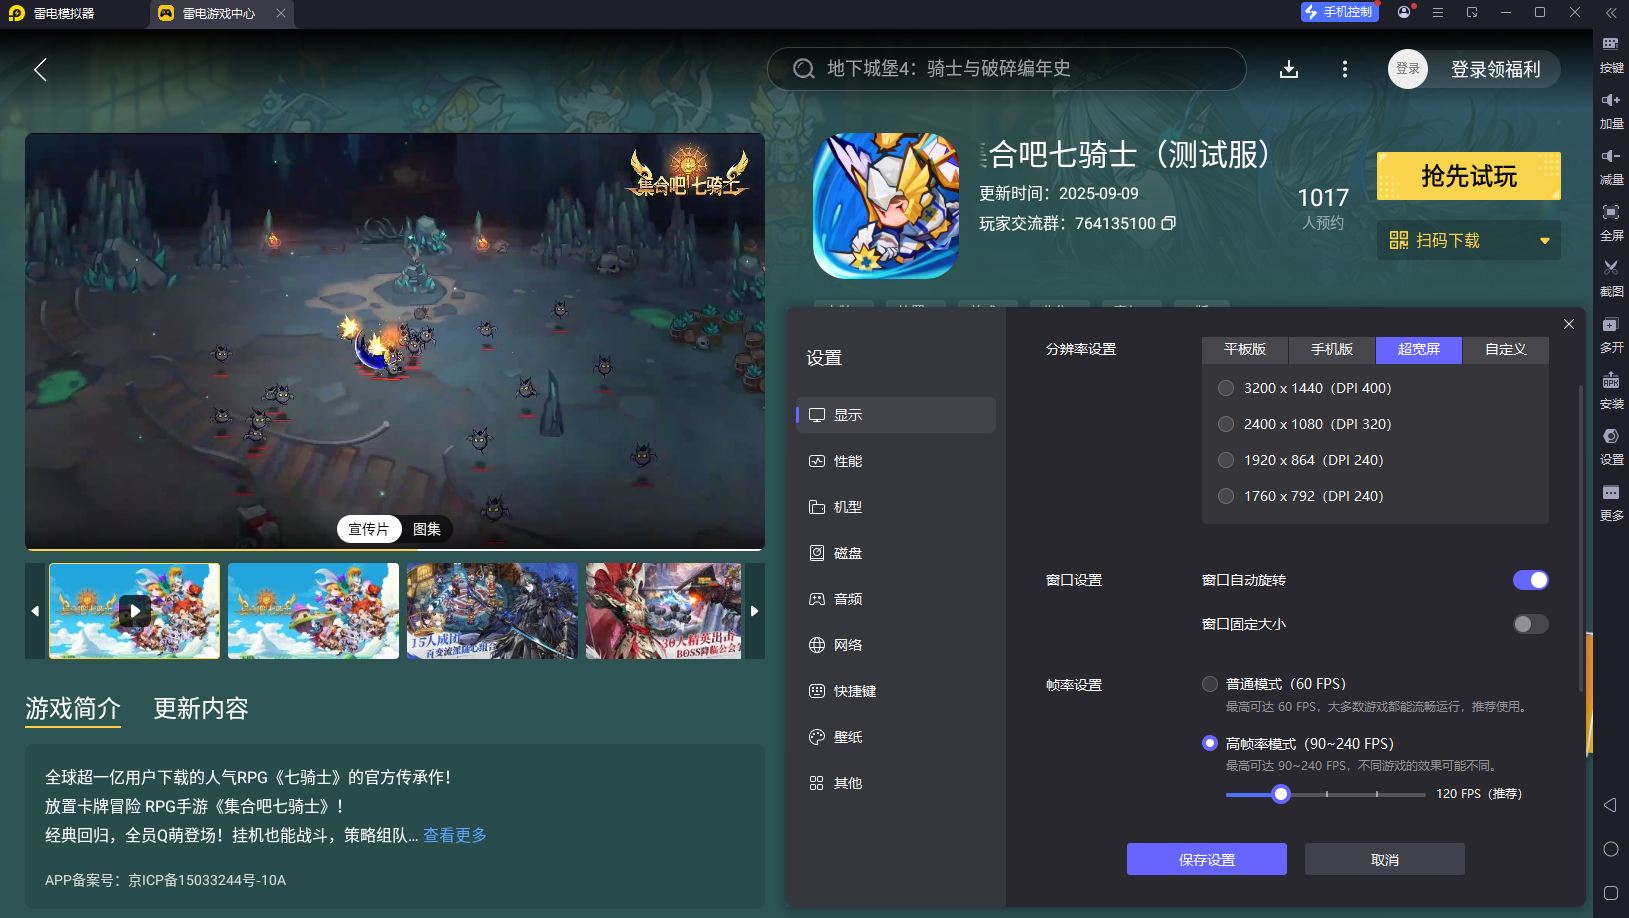Select the 显示 settings section
1629x918 pixels.
[x=896, y=415]
